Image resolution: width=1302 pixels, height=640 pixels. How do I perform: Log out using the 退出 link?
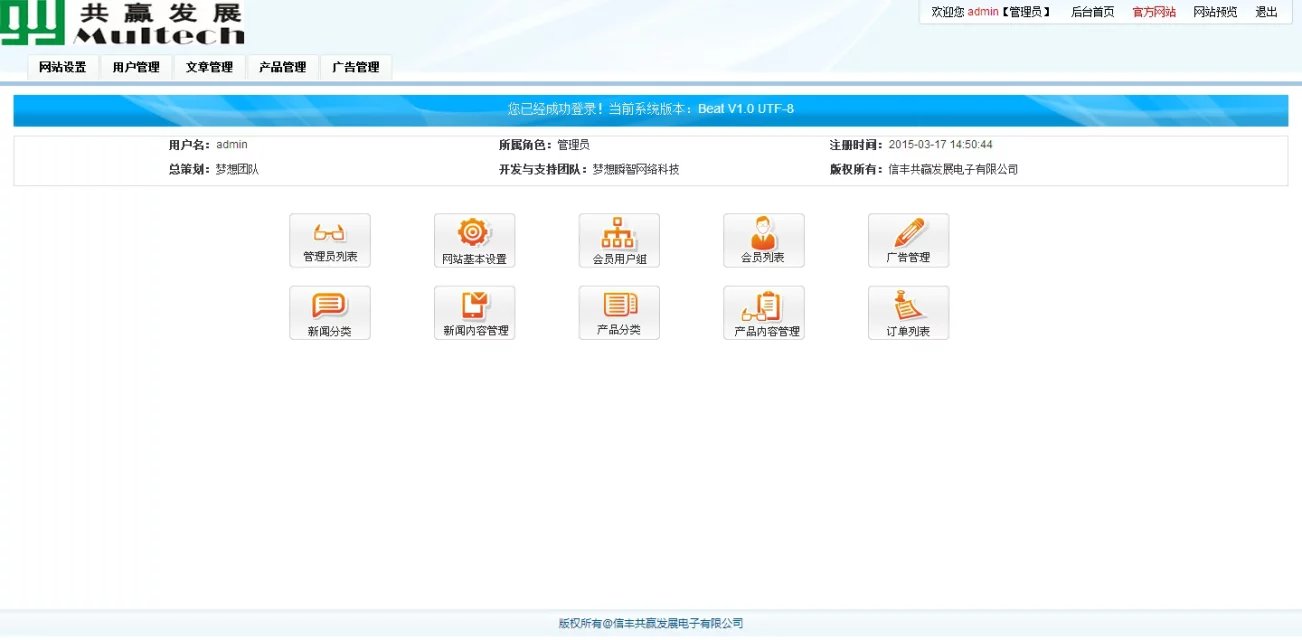(x=1266, y=12)
